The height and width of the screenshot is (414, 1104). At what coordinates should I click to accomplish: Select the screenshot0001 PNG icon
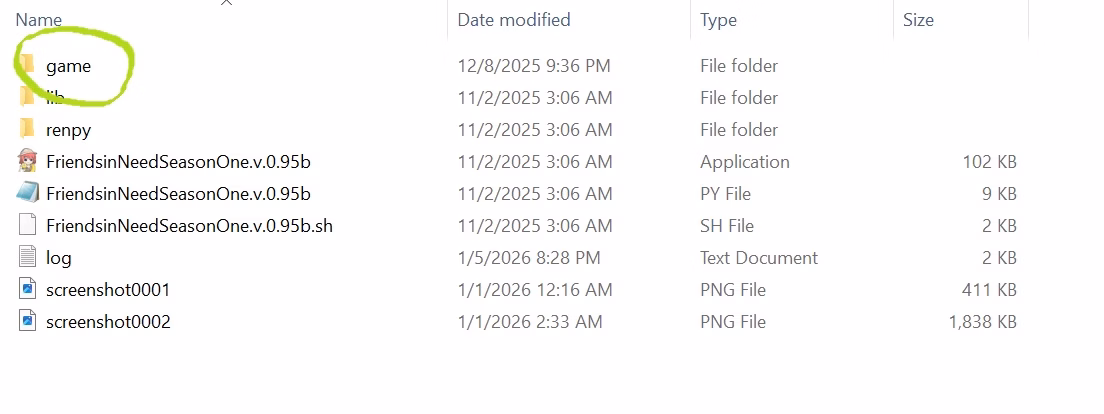point(27,289)
